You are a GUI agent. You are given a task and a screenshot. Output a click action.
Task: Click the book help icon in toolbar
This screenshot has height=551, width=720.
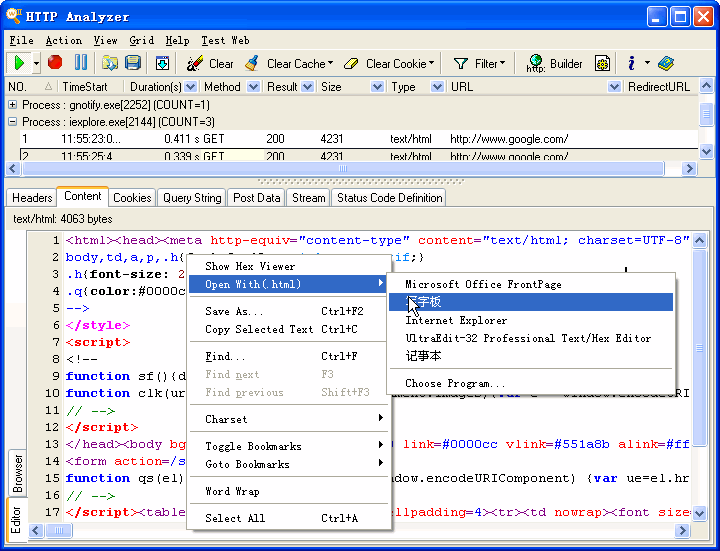pos(666,63)
